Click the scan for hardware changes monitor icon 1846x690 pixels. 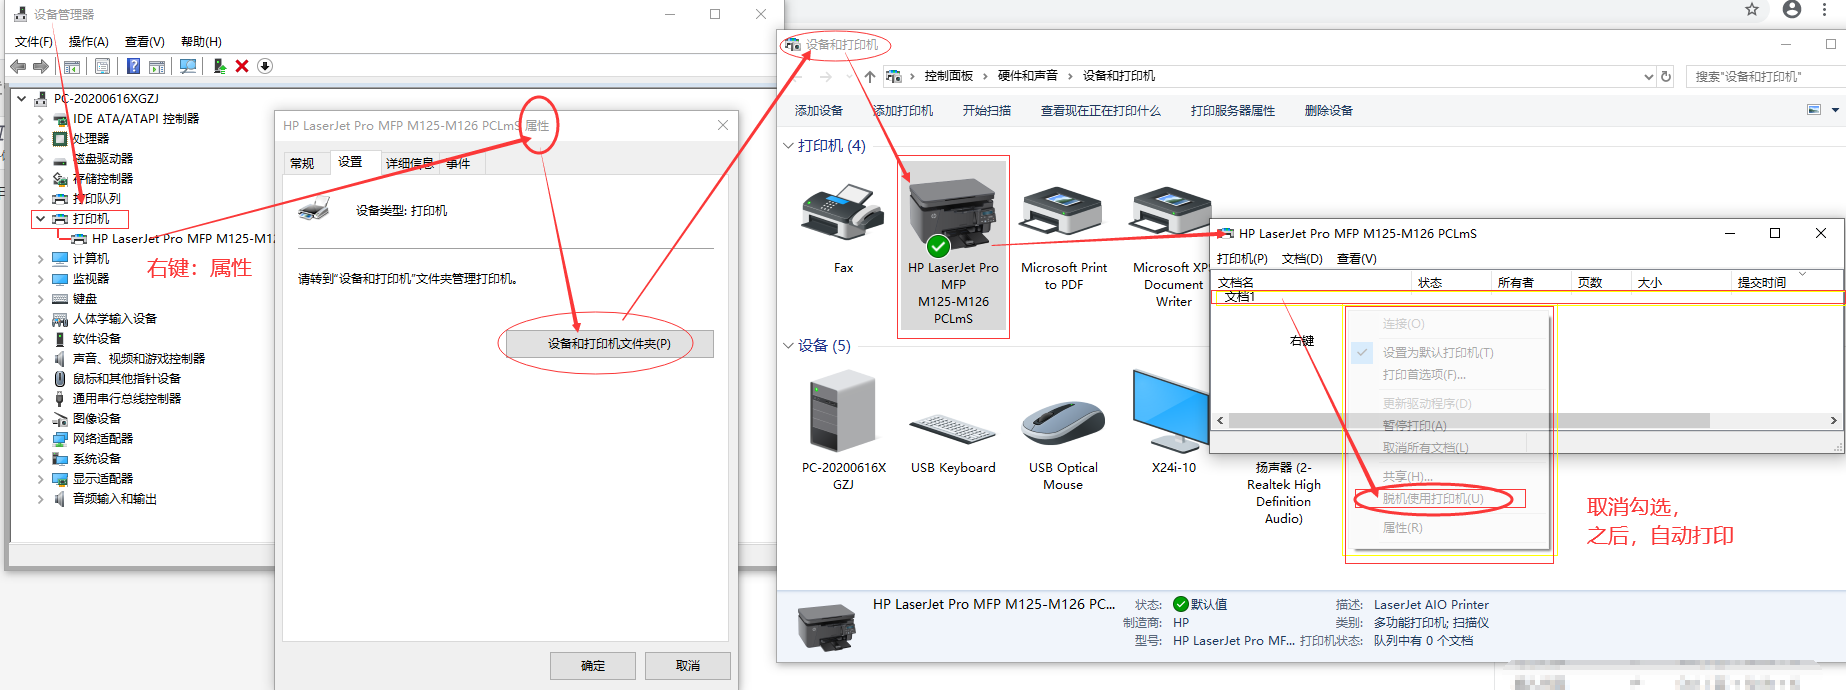point(187,66)
